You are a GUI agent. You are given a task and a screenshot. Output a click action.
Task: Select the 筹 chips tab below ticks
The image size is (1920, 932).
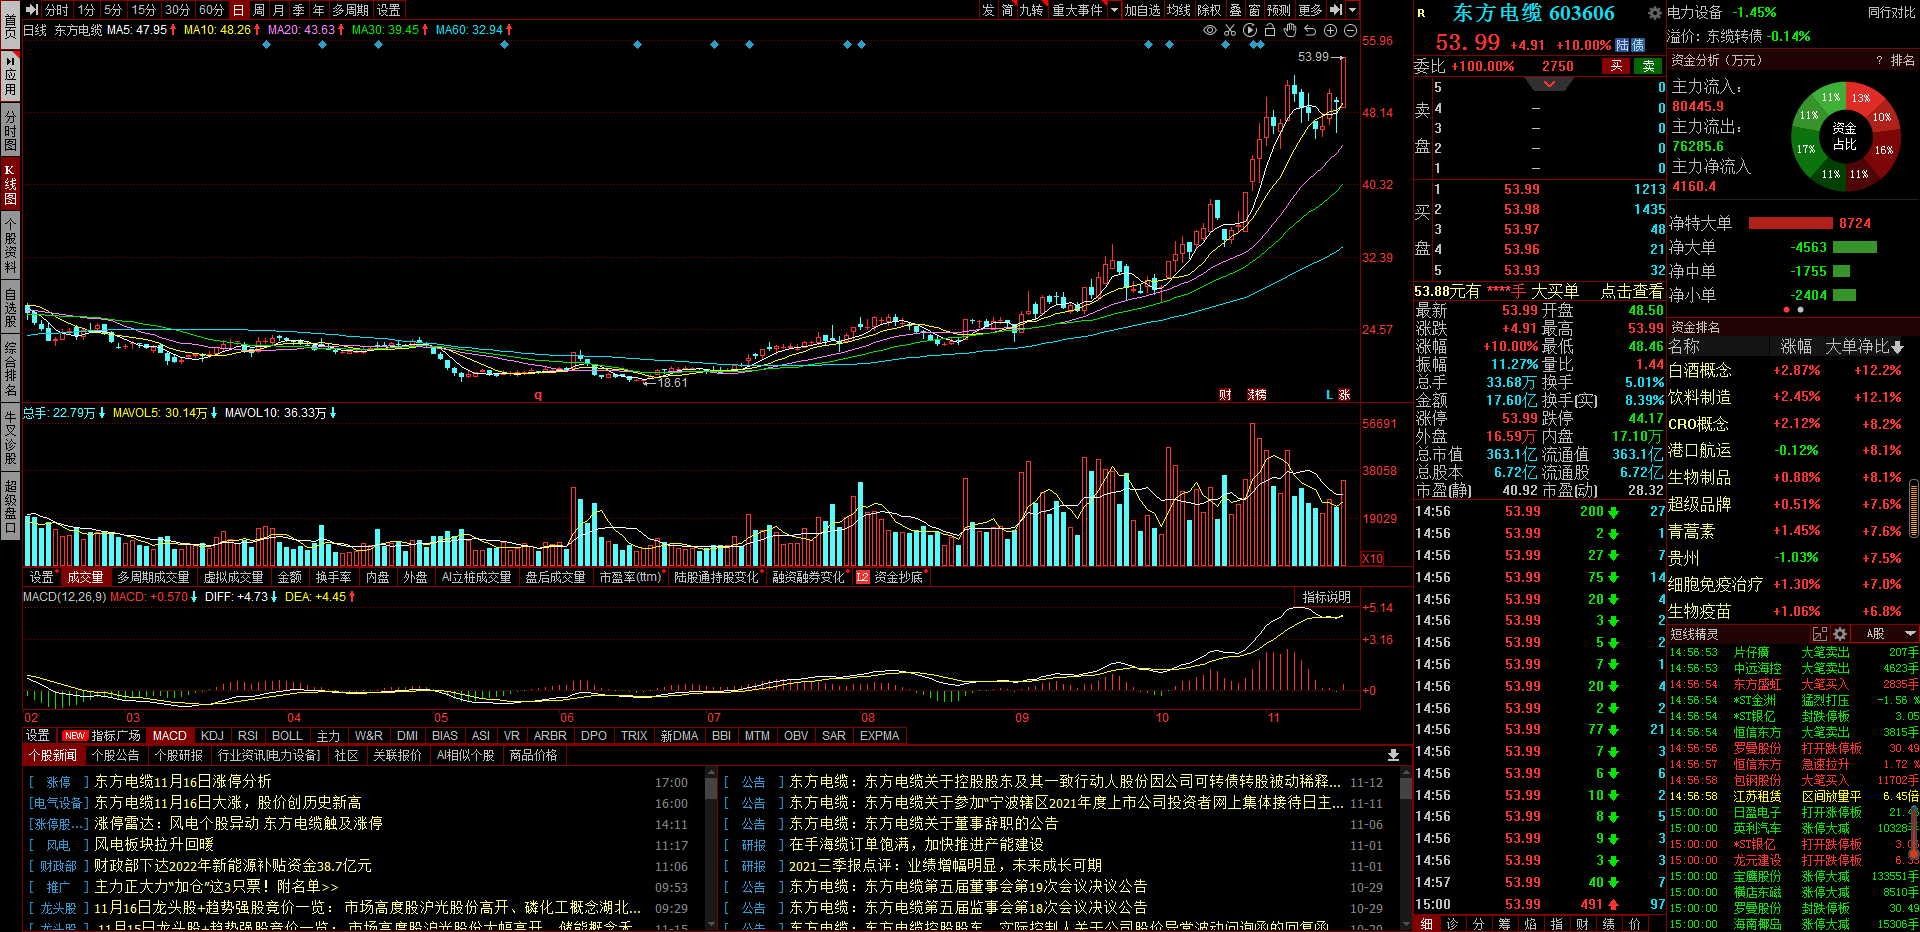point(1504,924)
